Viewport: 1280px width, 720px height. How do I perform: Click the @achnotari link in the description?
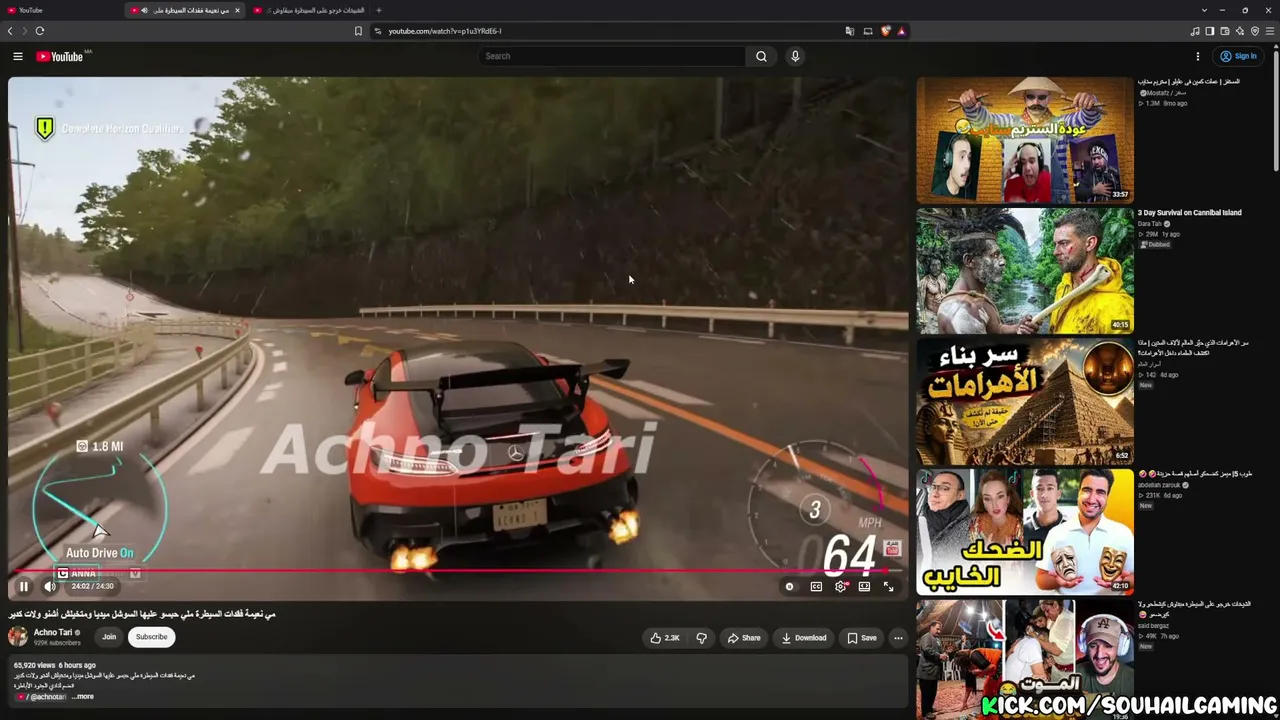pyautogui.click(x=47, y=697)
